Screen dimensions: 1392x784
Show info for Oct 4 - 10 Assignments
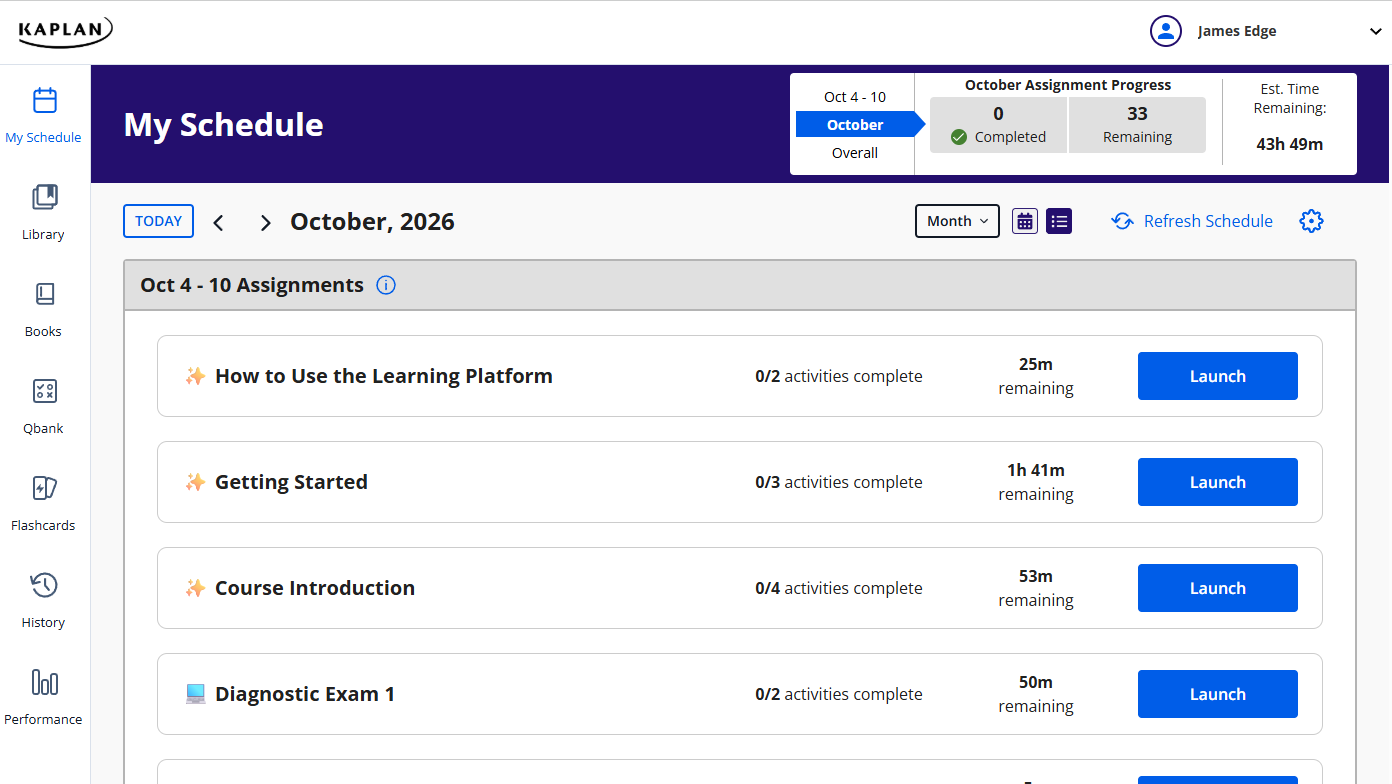(386, 285)
